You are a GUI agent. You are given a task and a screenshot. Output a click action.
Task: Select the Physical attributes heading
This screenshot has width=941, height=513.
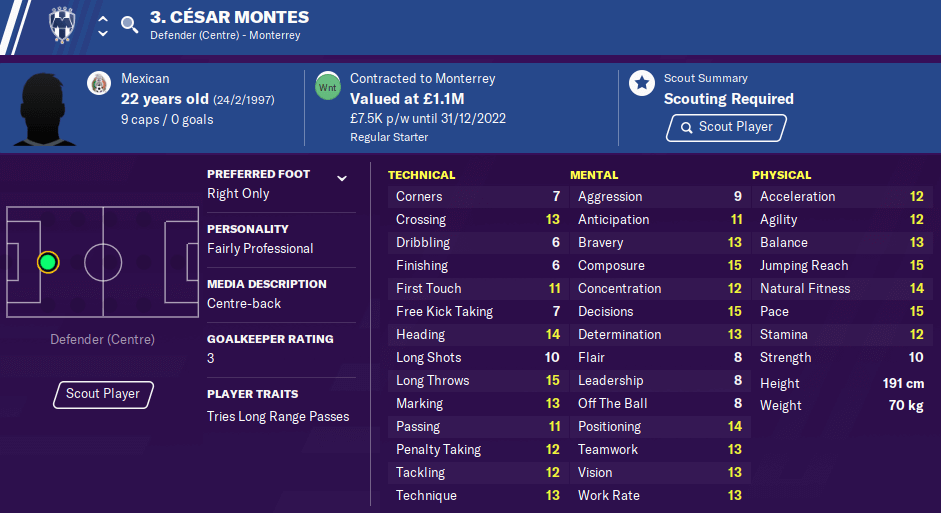[x=781, y=175]
